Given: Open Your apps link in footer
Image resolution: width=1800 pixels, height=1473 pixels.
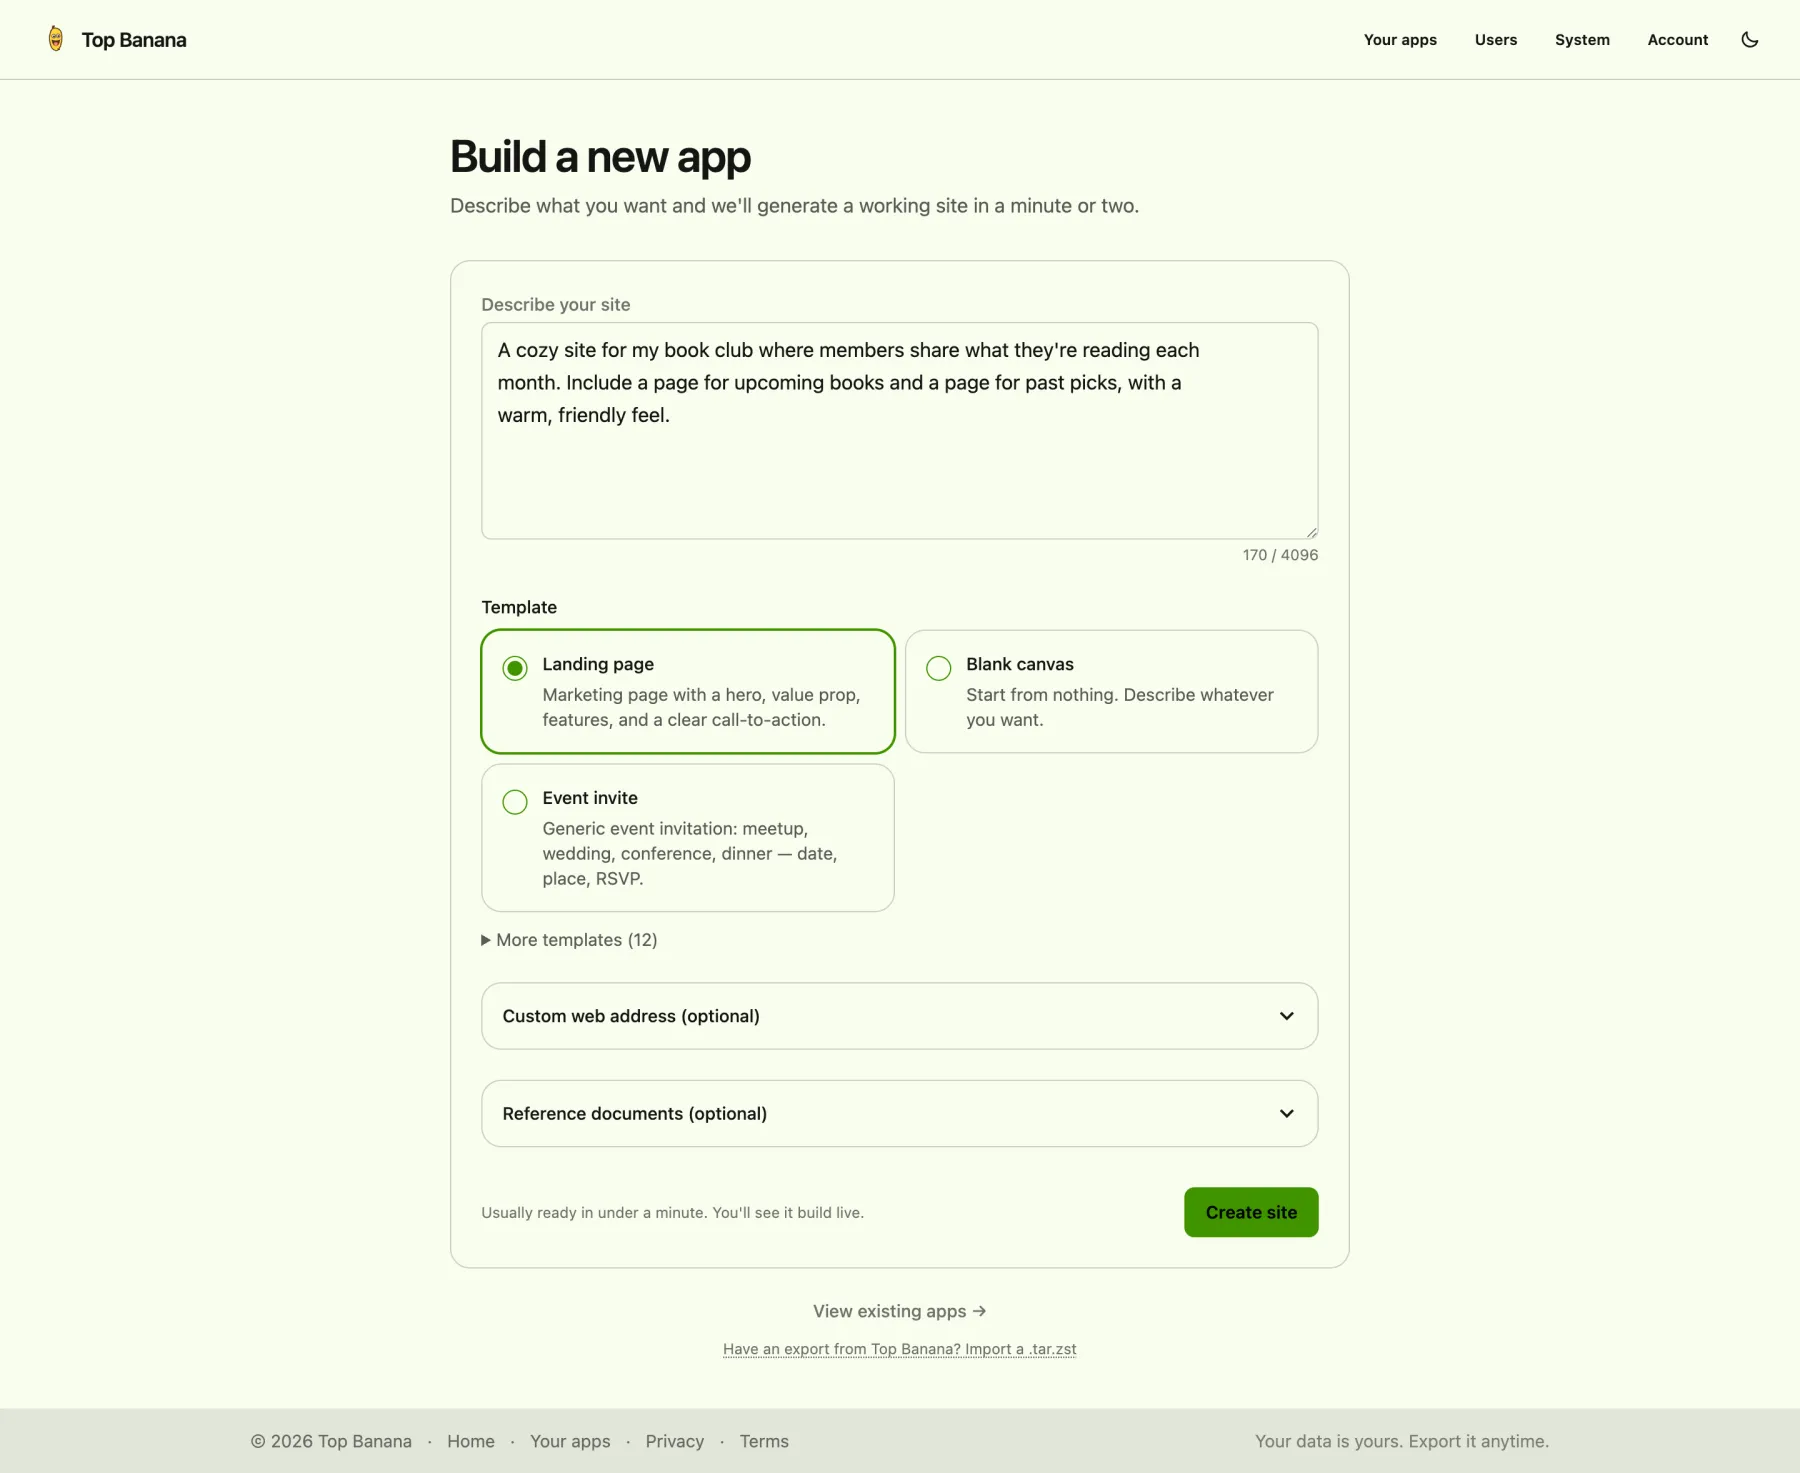Looking at the screenshot, I should (x=570, y=1441).
